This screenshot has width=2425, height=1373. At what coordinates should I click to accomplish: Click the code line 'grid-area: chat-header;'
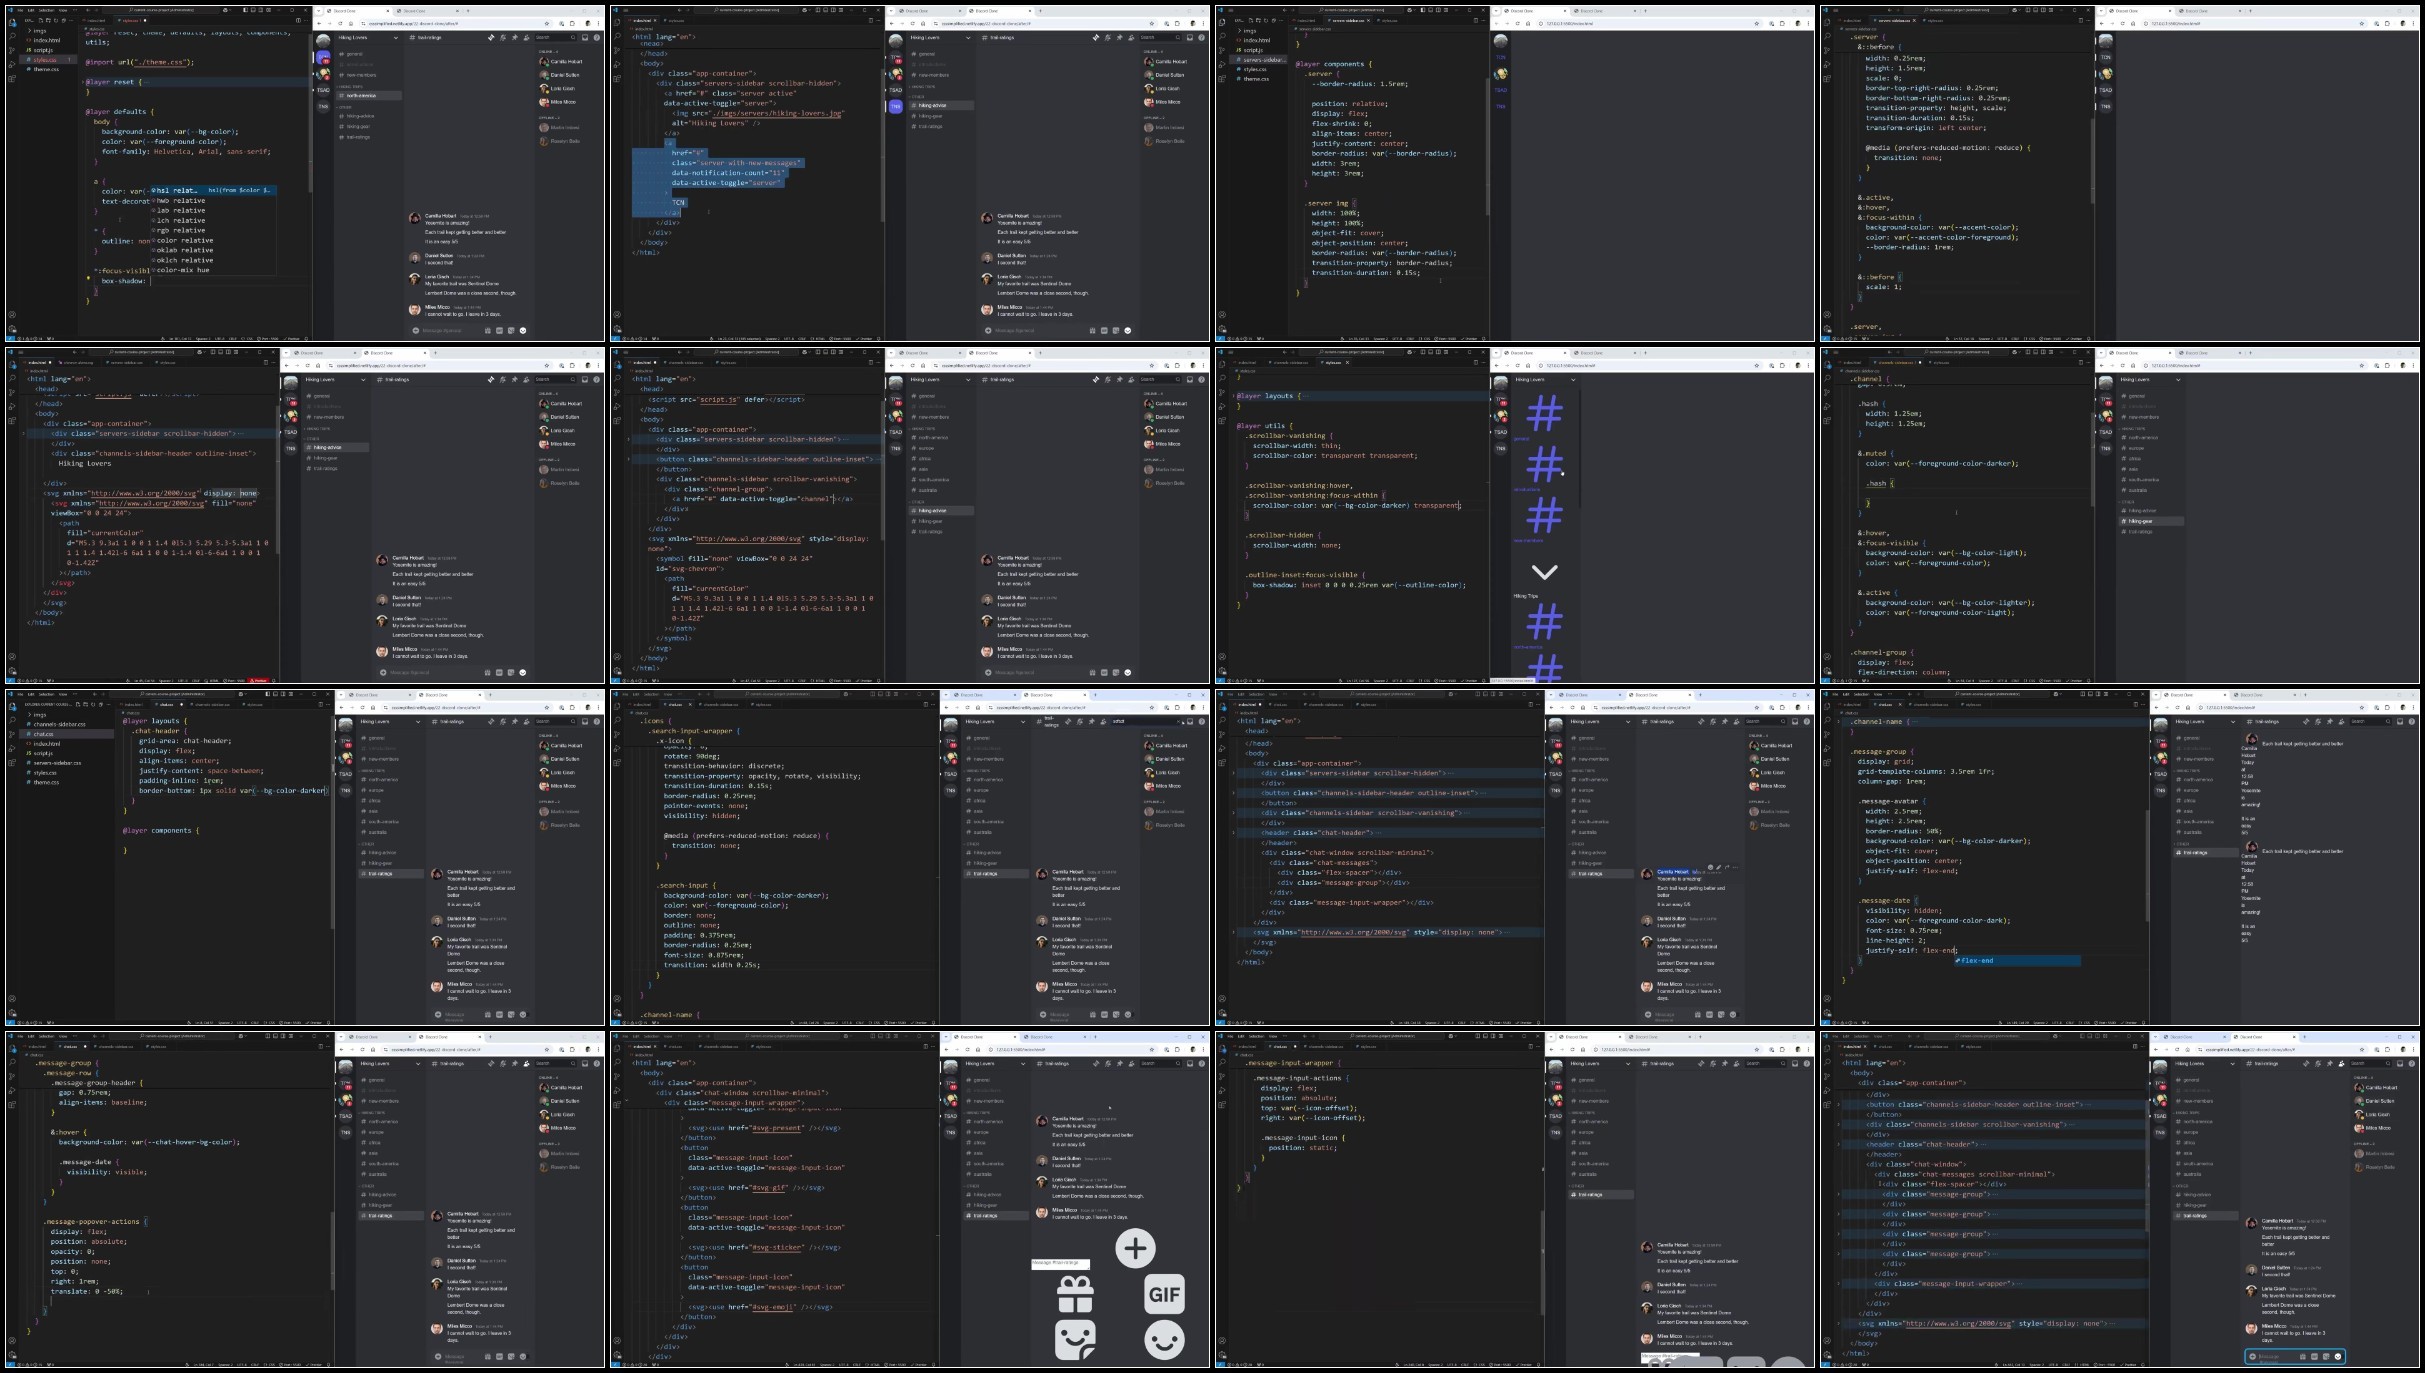pos(185,741)
